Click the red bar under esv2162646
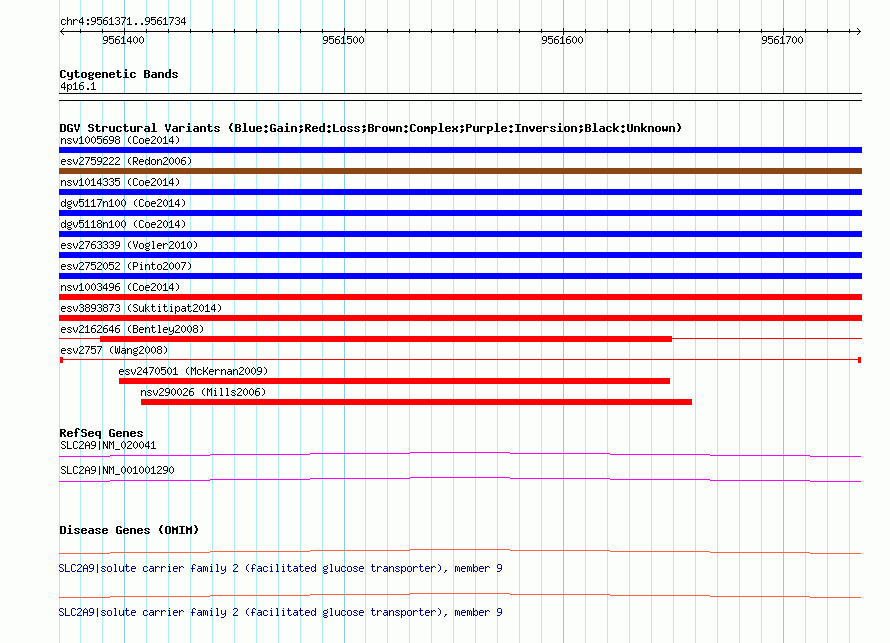890x643 pixels. (x=386, y=339)
